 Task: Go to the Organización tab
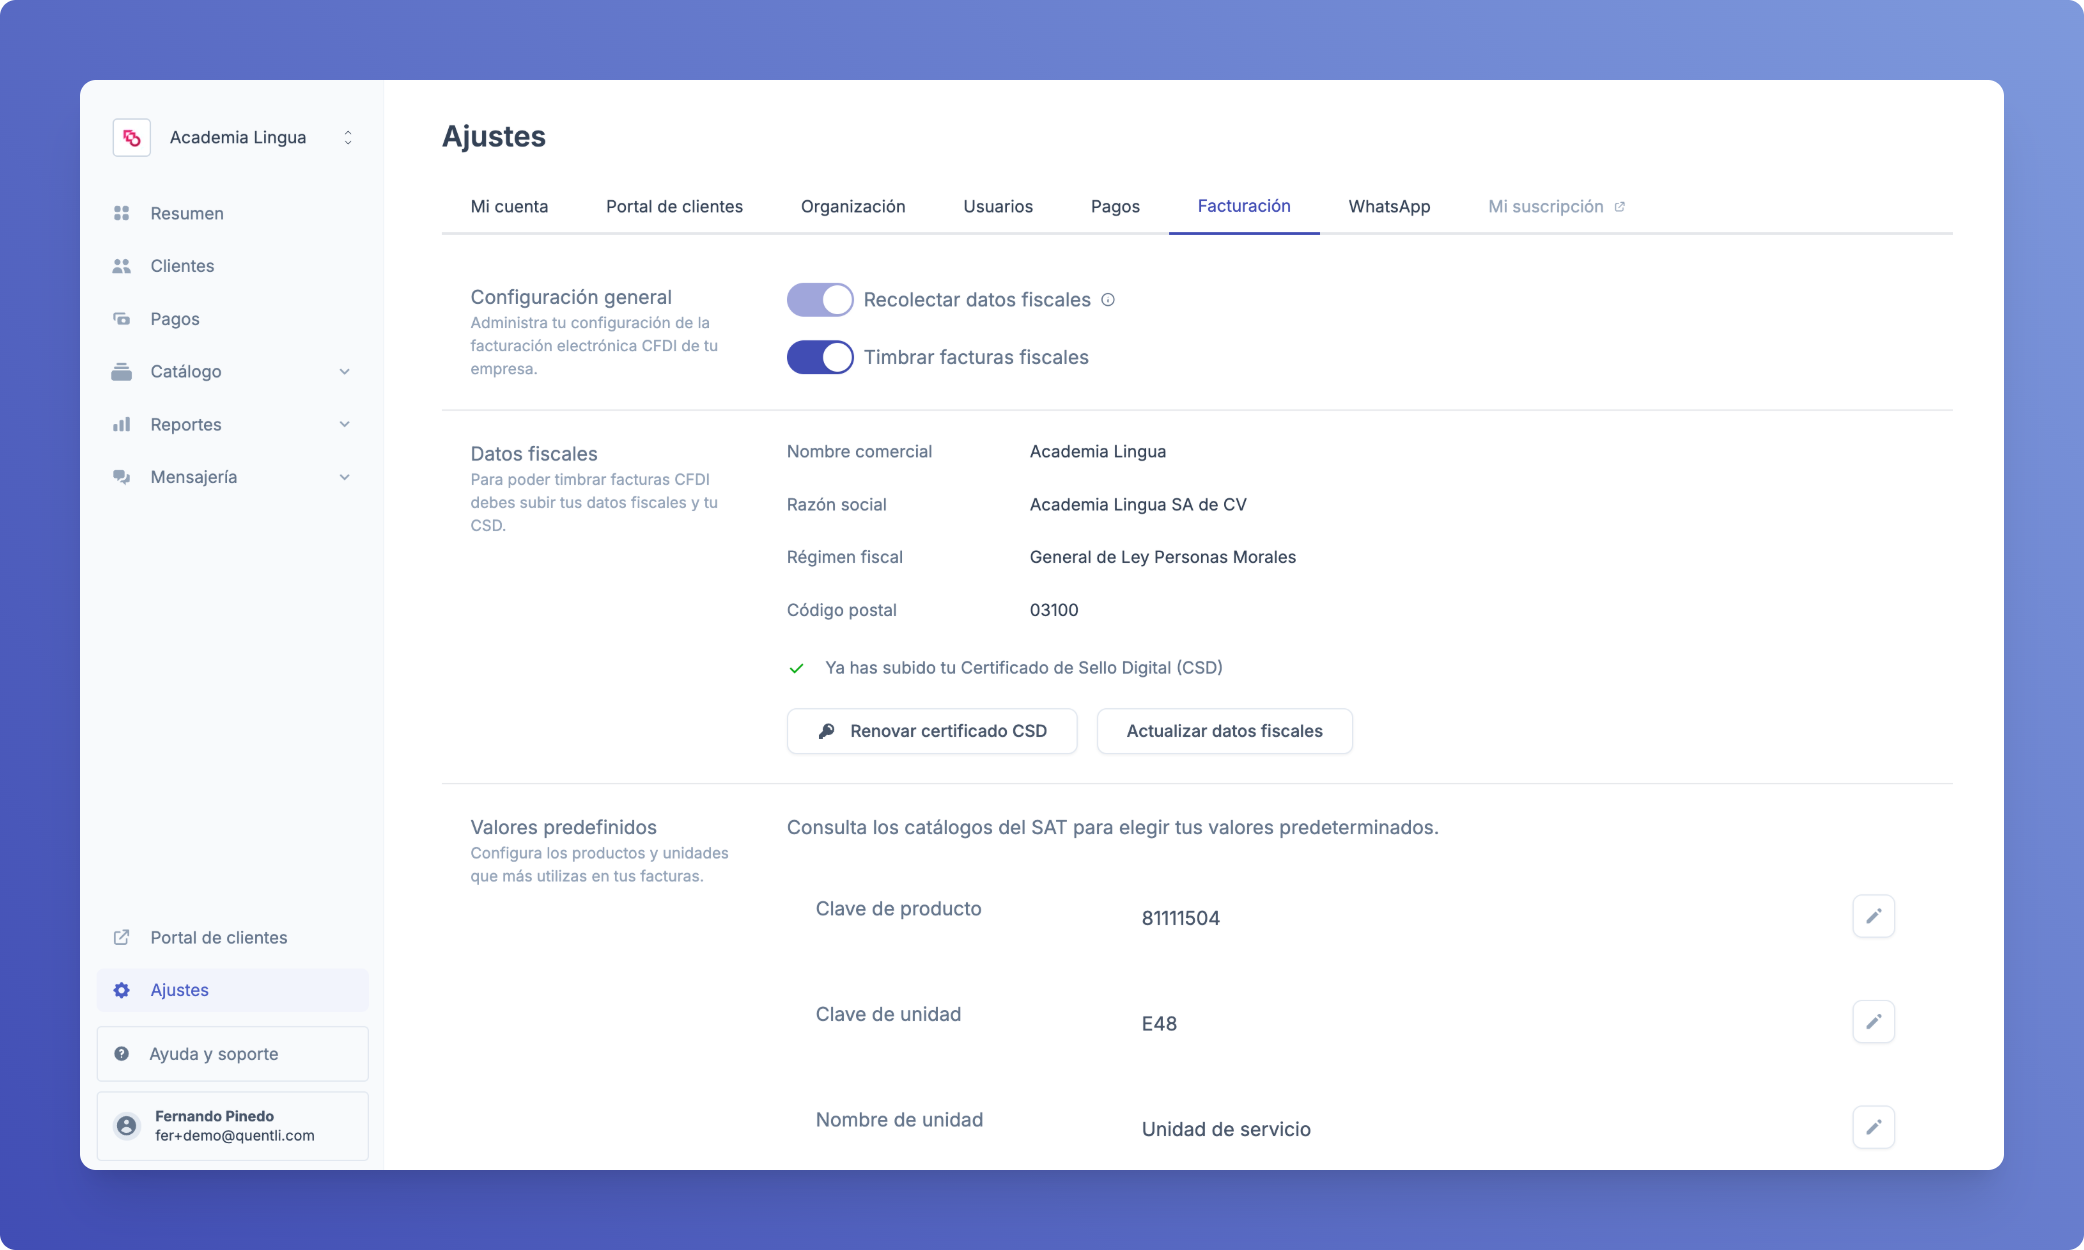coord(852,206)
